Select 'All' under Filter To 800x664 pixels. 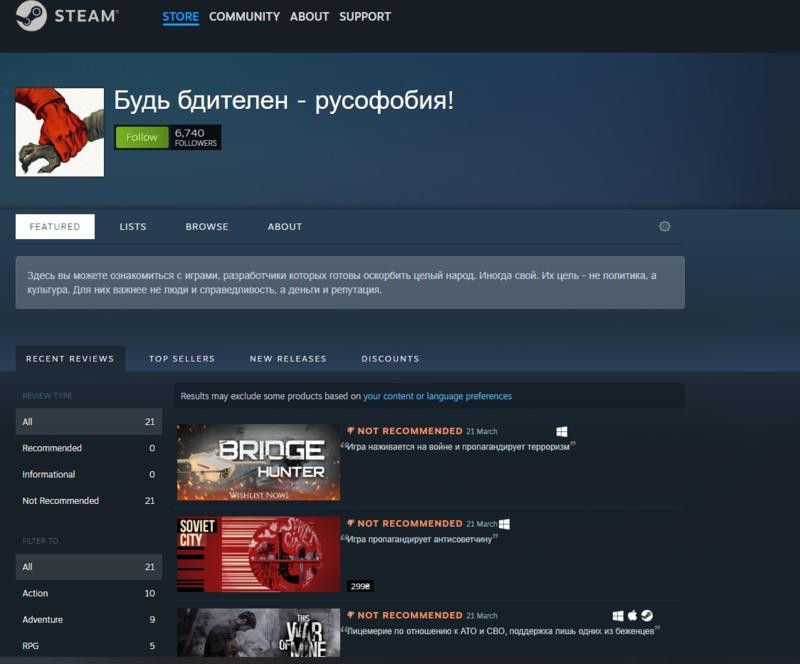coord(89,567)
